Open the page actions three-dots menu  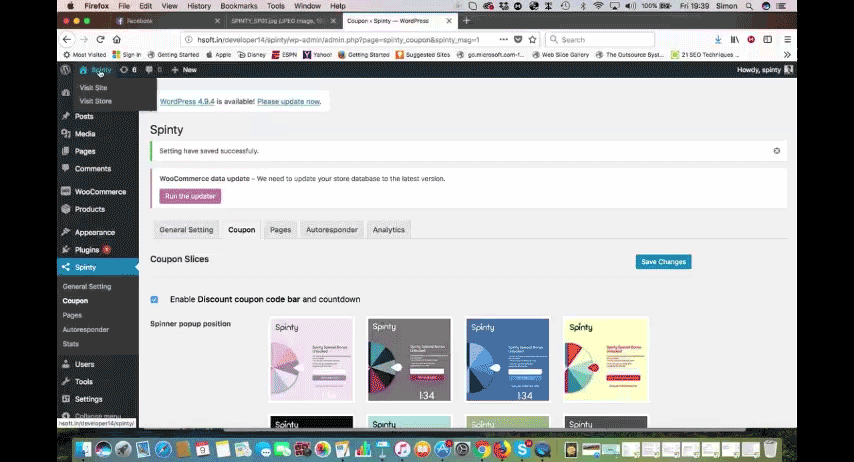click(x=503, y=39)
